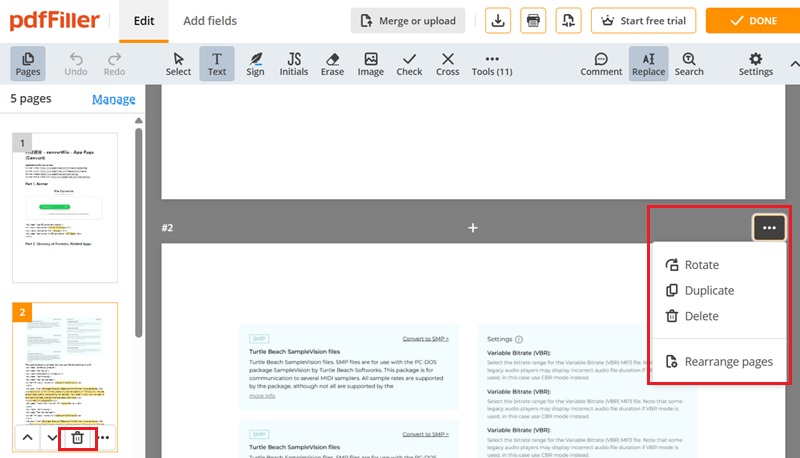The width and height of the screenshot is (800, 458).
Task: Toggle the Pages panel button
Action: click(28, 64)
